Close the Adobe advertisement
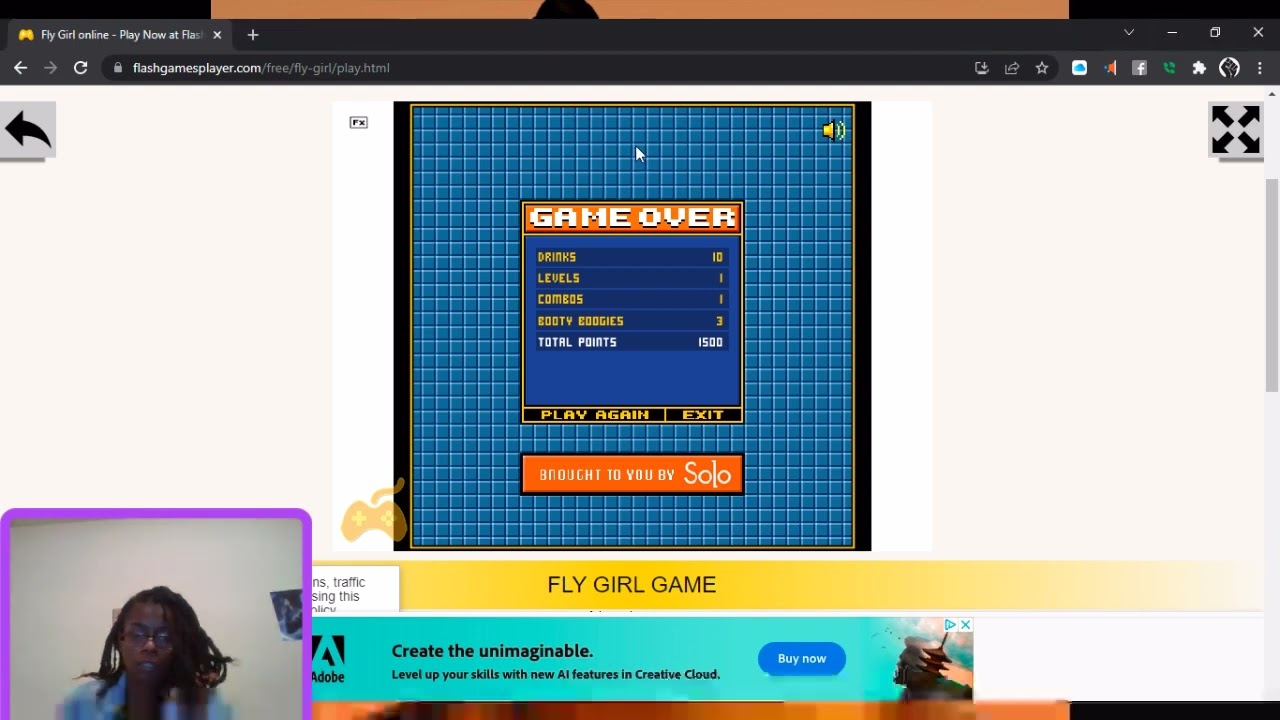 [x=966, y=625]
